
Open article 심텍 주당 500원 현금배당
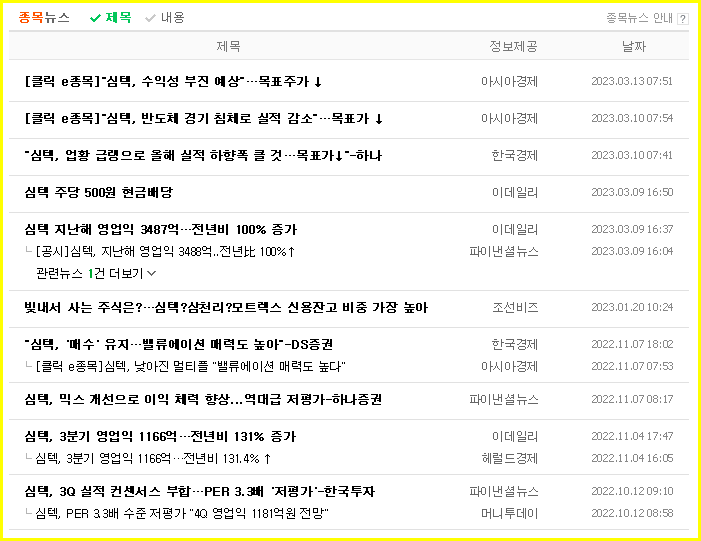(98, 193)
